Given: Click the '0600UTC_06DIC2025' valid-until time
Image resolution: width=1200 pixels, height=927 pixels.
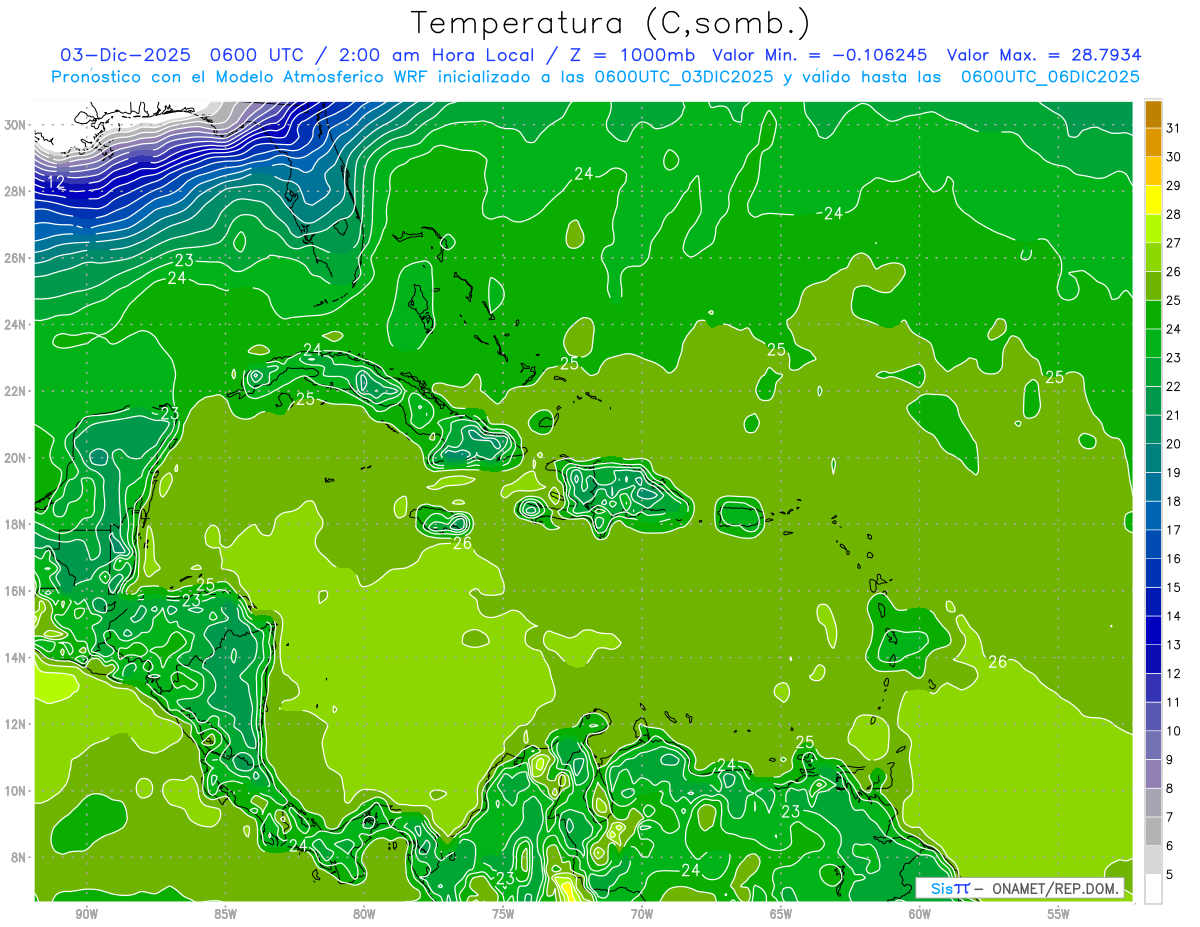Looking at the screenshot, I should click(1050, 77).
